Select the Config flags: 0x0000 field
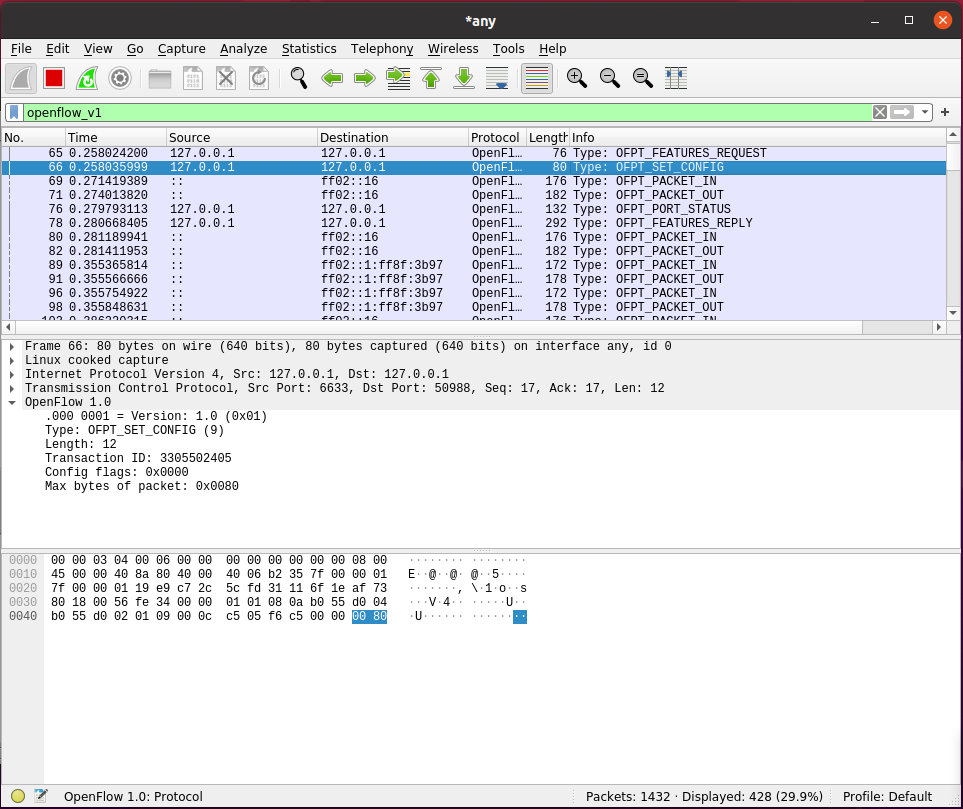Screen dimensions: 963x809 [117, 472]
